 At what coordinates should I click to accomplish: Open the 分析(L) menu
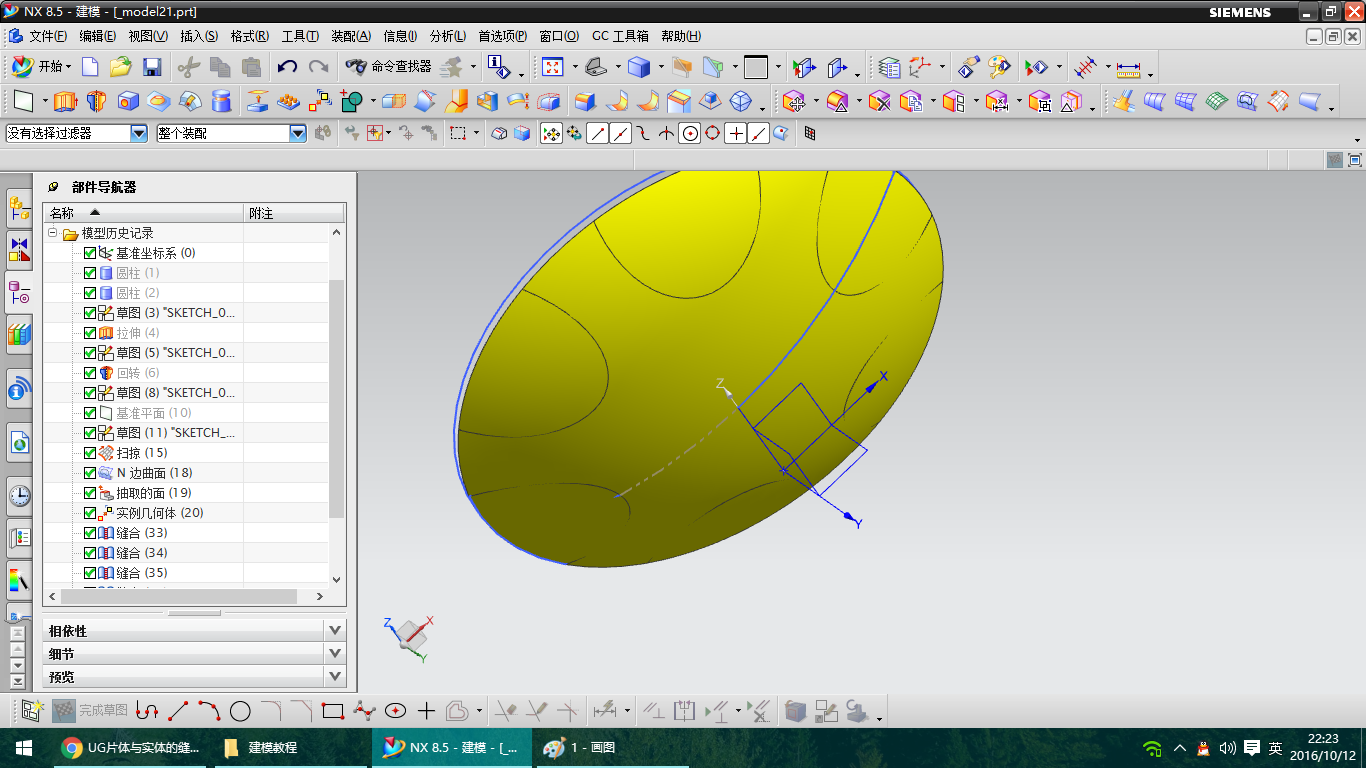[x=447, y=36]
